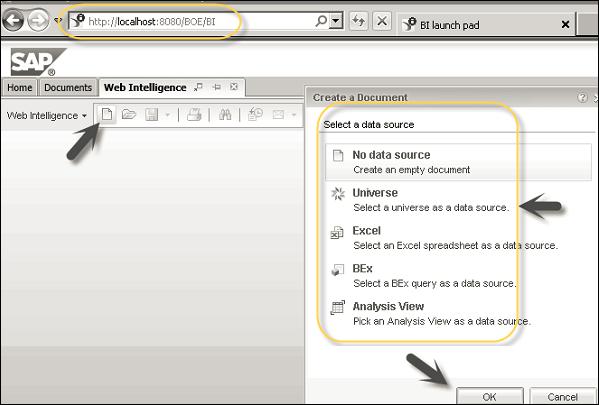Click the browser Forward button

click(x=38, y=21)
